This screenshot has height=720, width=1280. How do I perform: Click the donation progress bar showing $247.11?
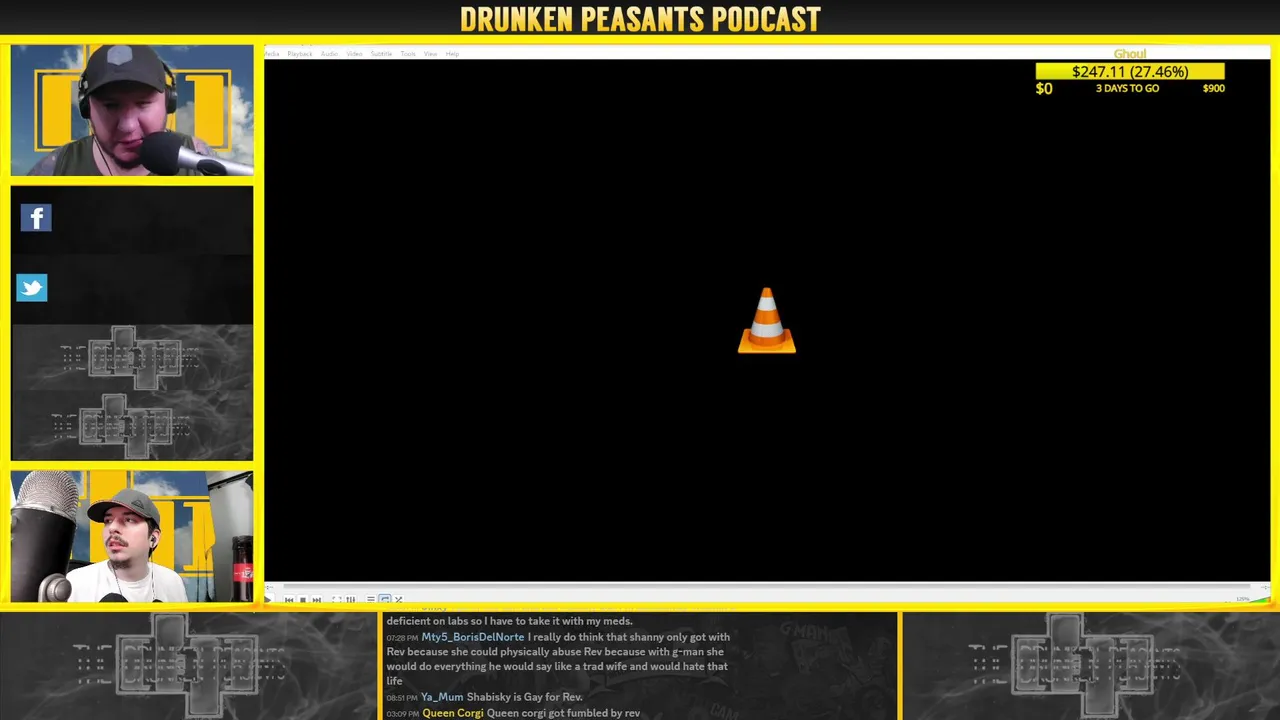click(x=1130, y=72)
